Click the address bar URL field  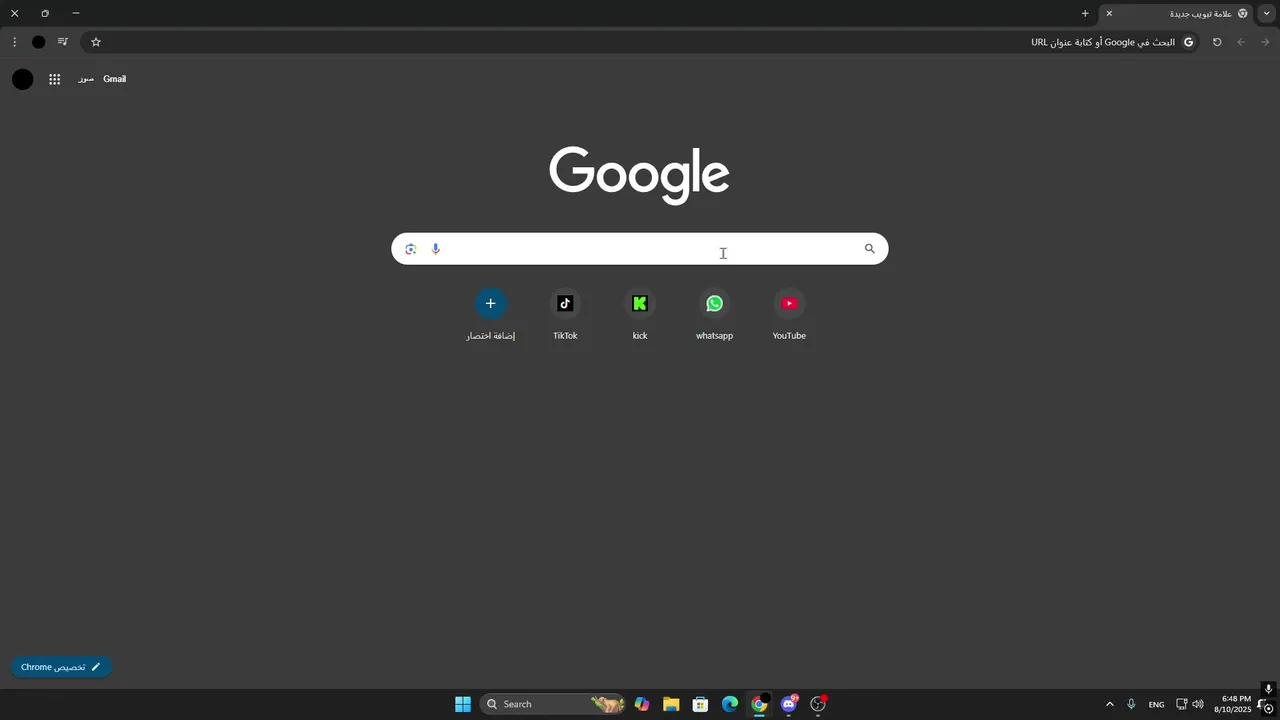(x=640, y=42)
